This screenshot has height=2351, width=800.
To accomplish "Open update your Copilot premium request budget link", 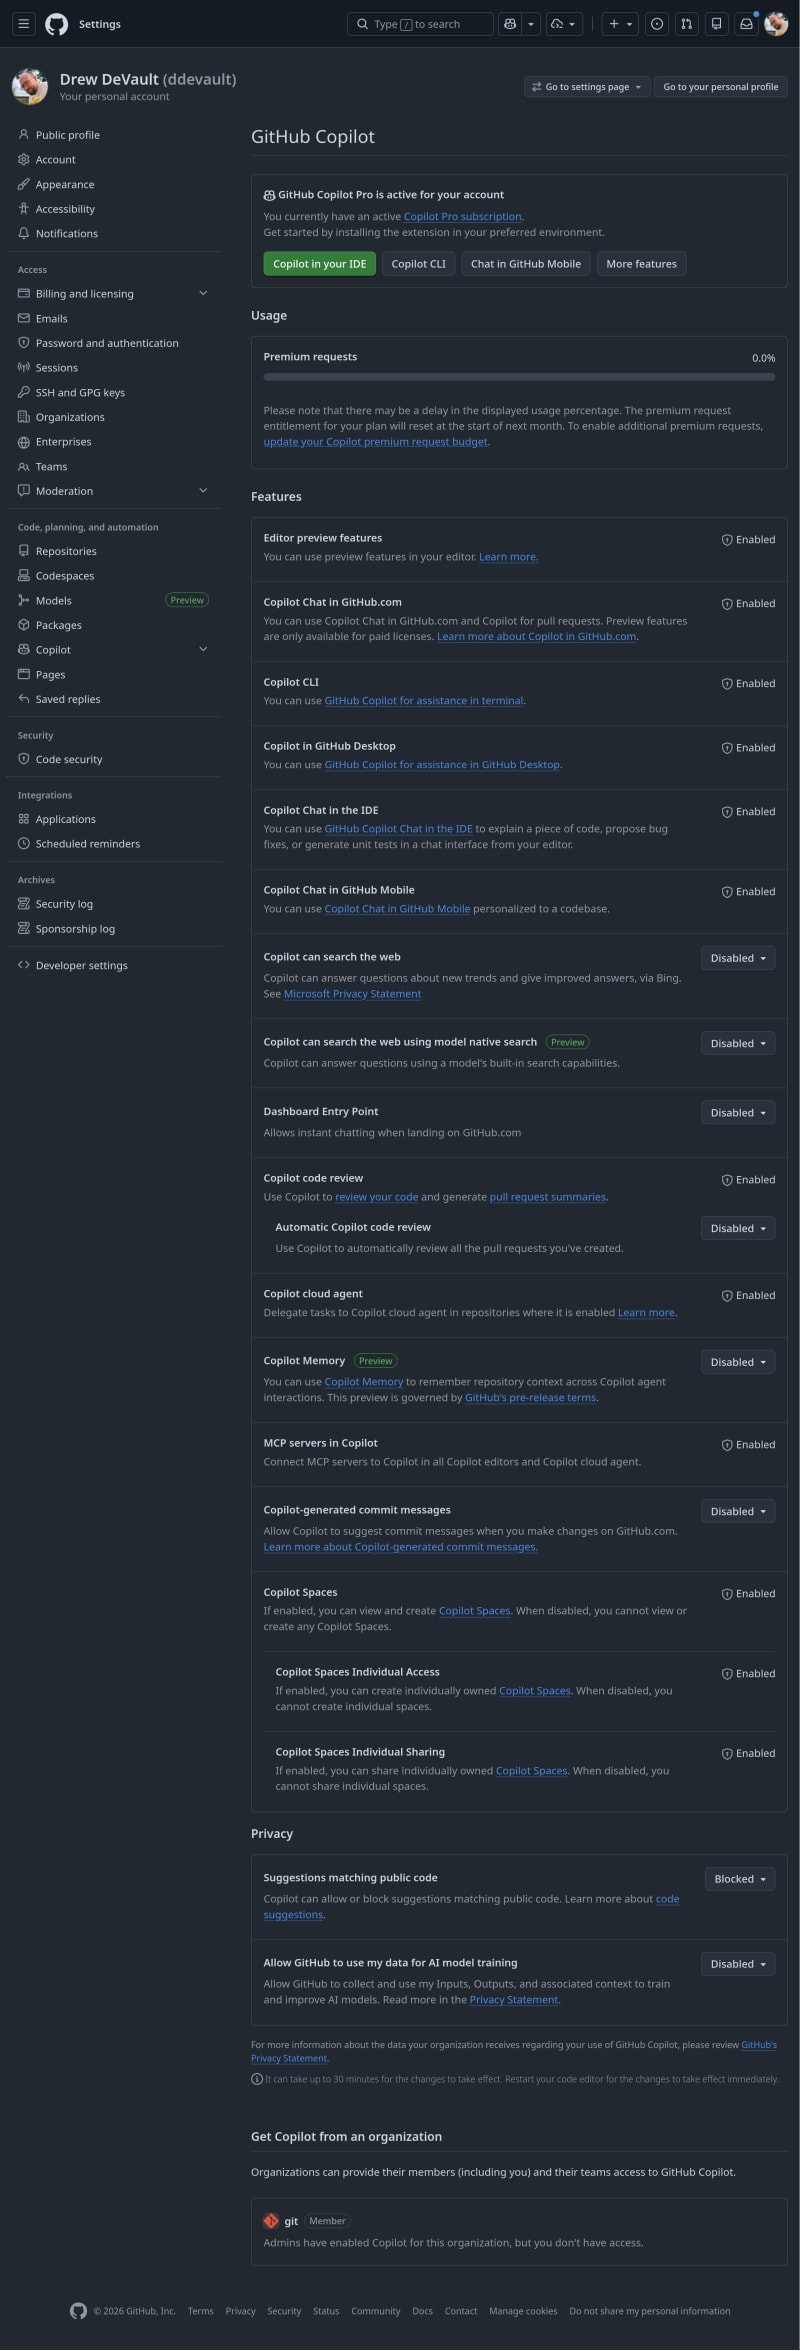I will pyautogui.click(x=375, y=442).
